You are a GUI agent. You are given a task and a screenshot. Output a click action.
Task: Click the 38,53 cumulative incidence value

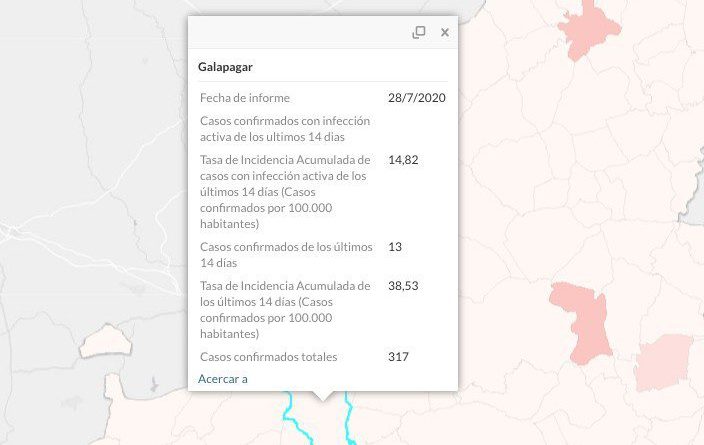coord(403,286)
